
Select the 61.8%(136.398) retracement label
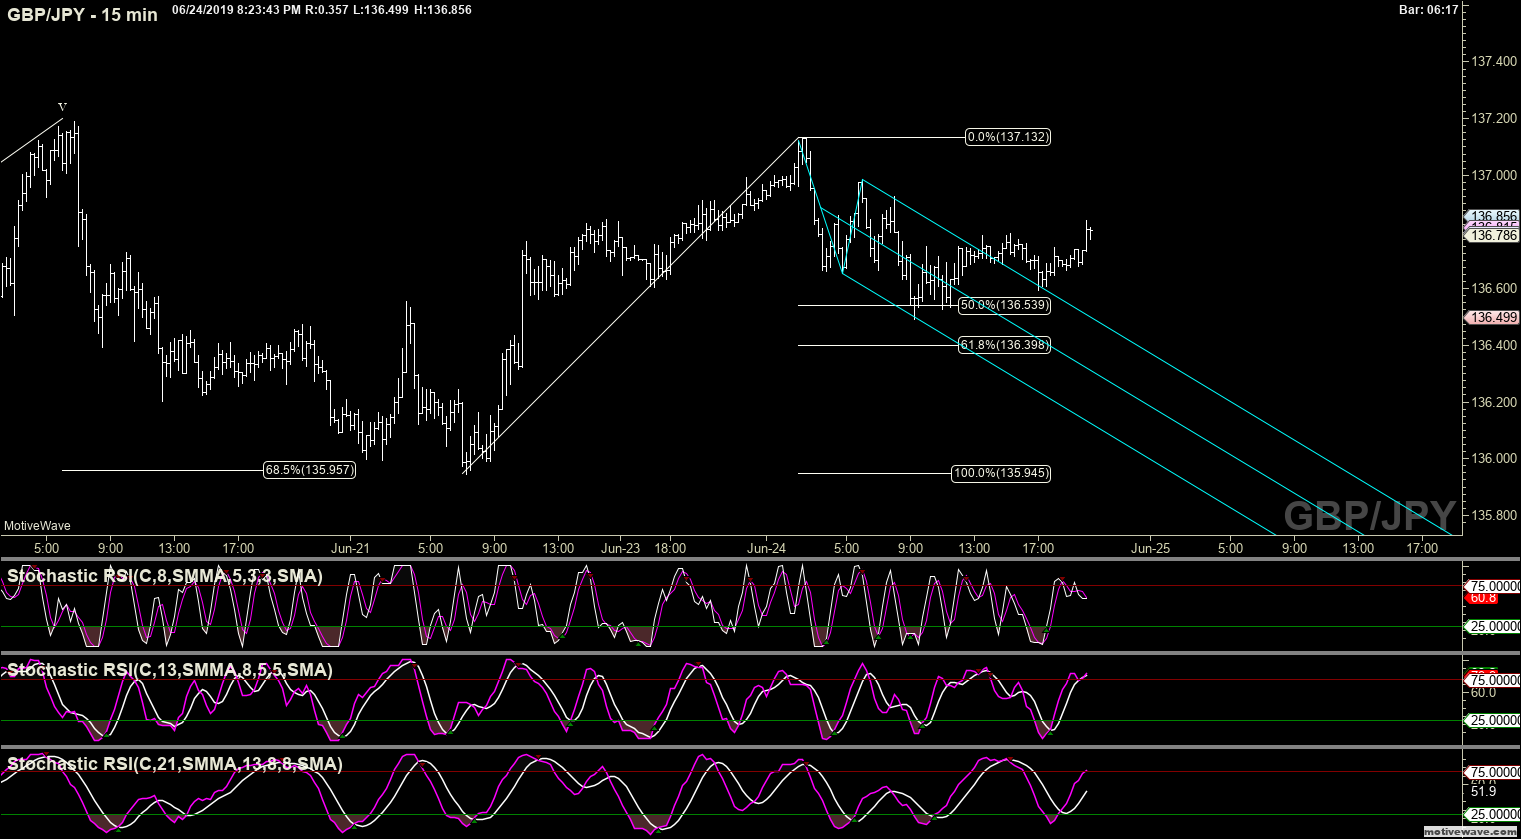pyautogui.click(x=1004, y=345)
